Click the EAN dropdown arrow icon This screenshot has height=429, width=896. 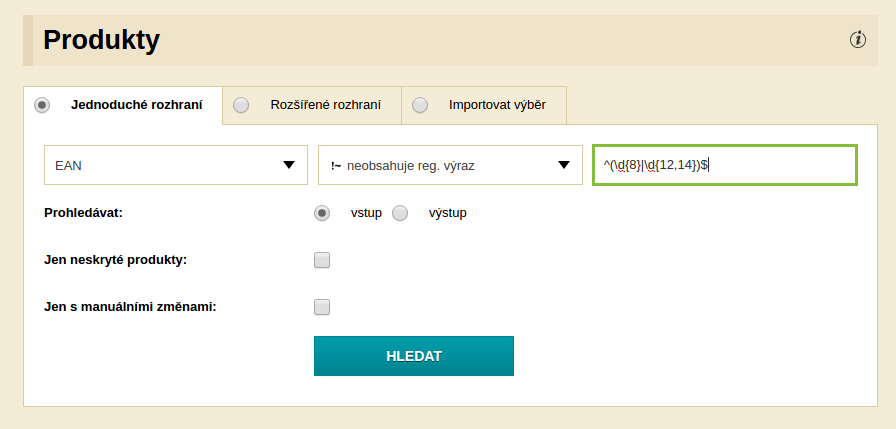tap(289, 165)
